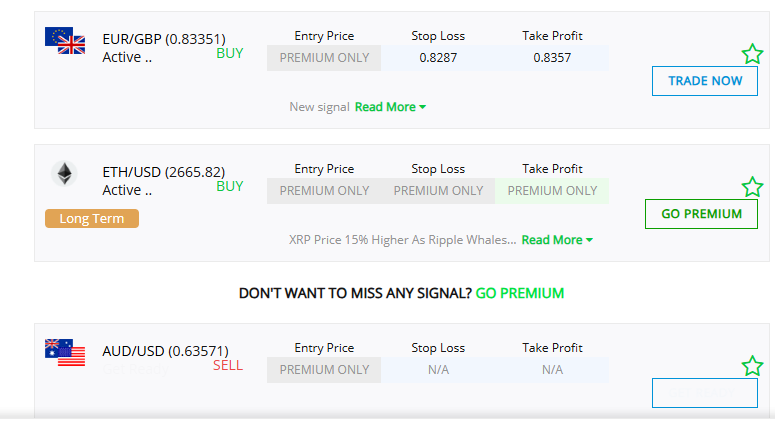Click the EUR/GBP flag pair icon
775x422 pixels.
coord(65,41)
